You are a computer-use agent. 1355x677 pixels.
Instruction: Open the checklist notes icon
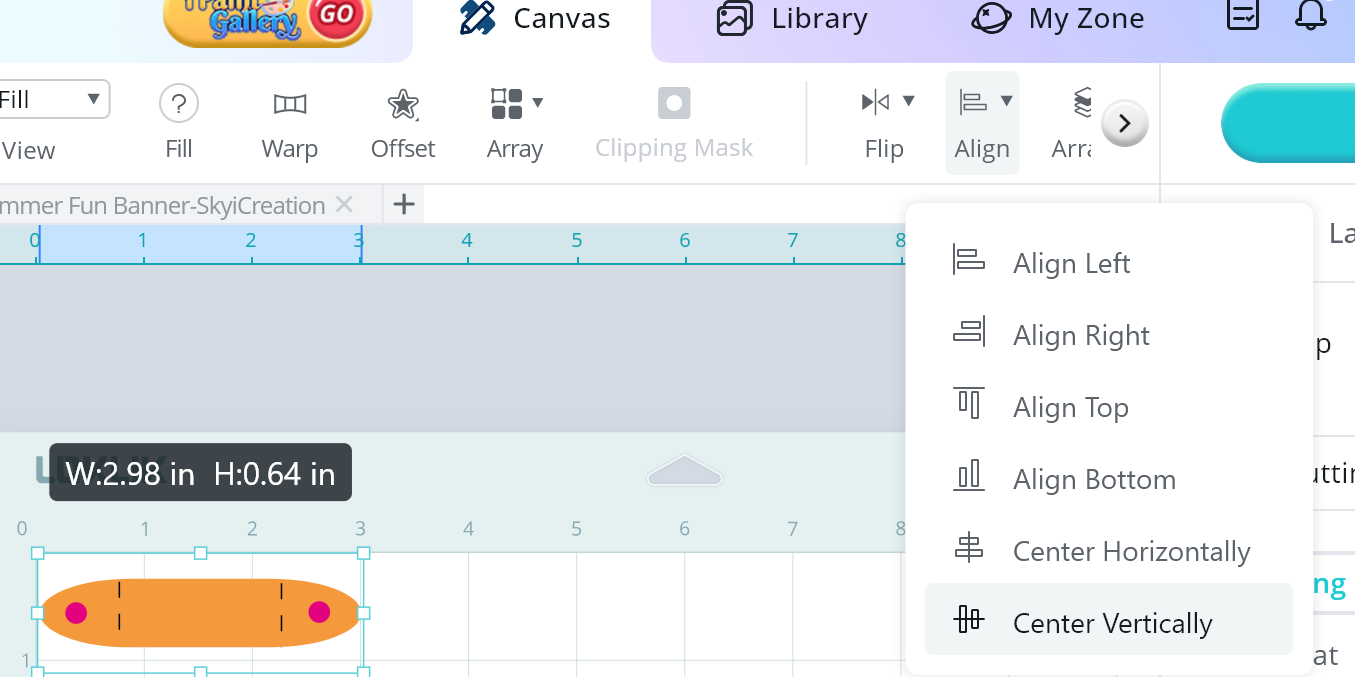[x=1243, y=15]
